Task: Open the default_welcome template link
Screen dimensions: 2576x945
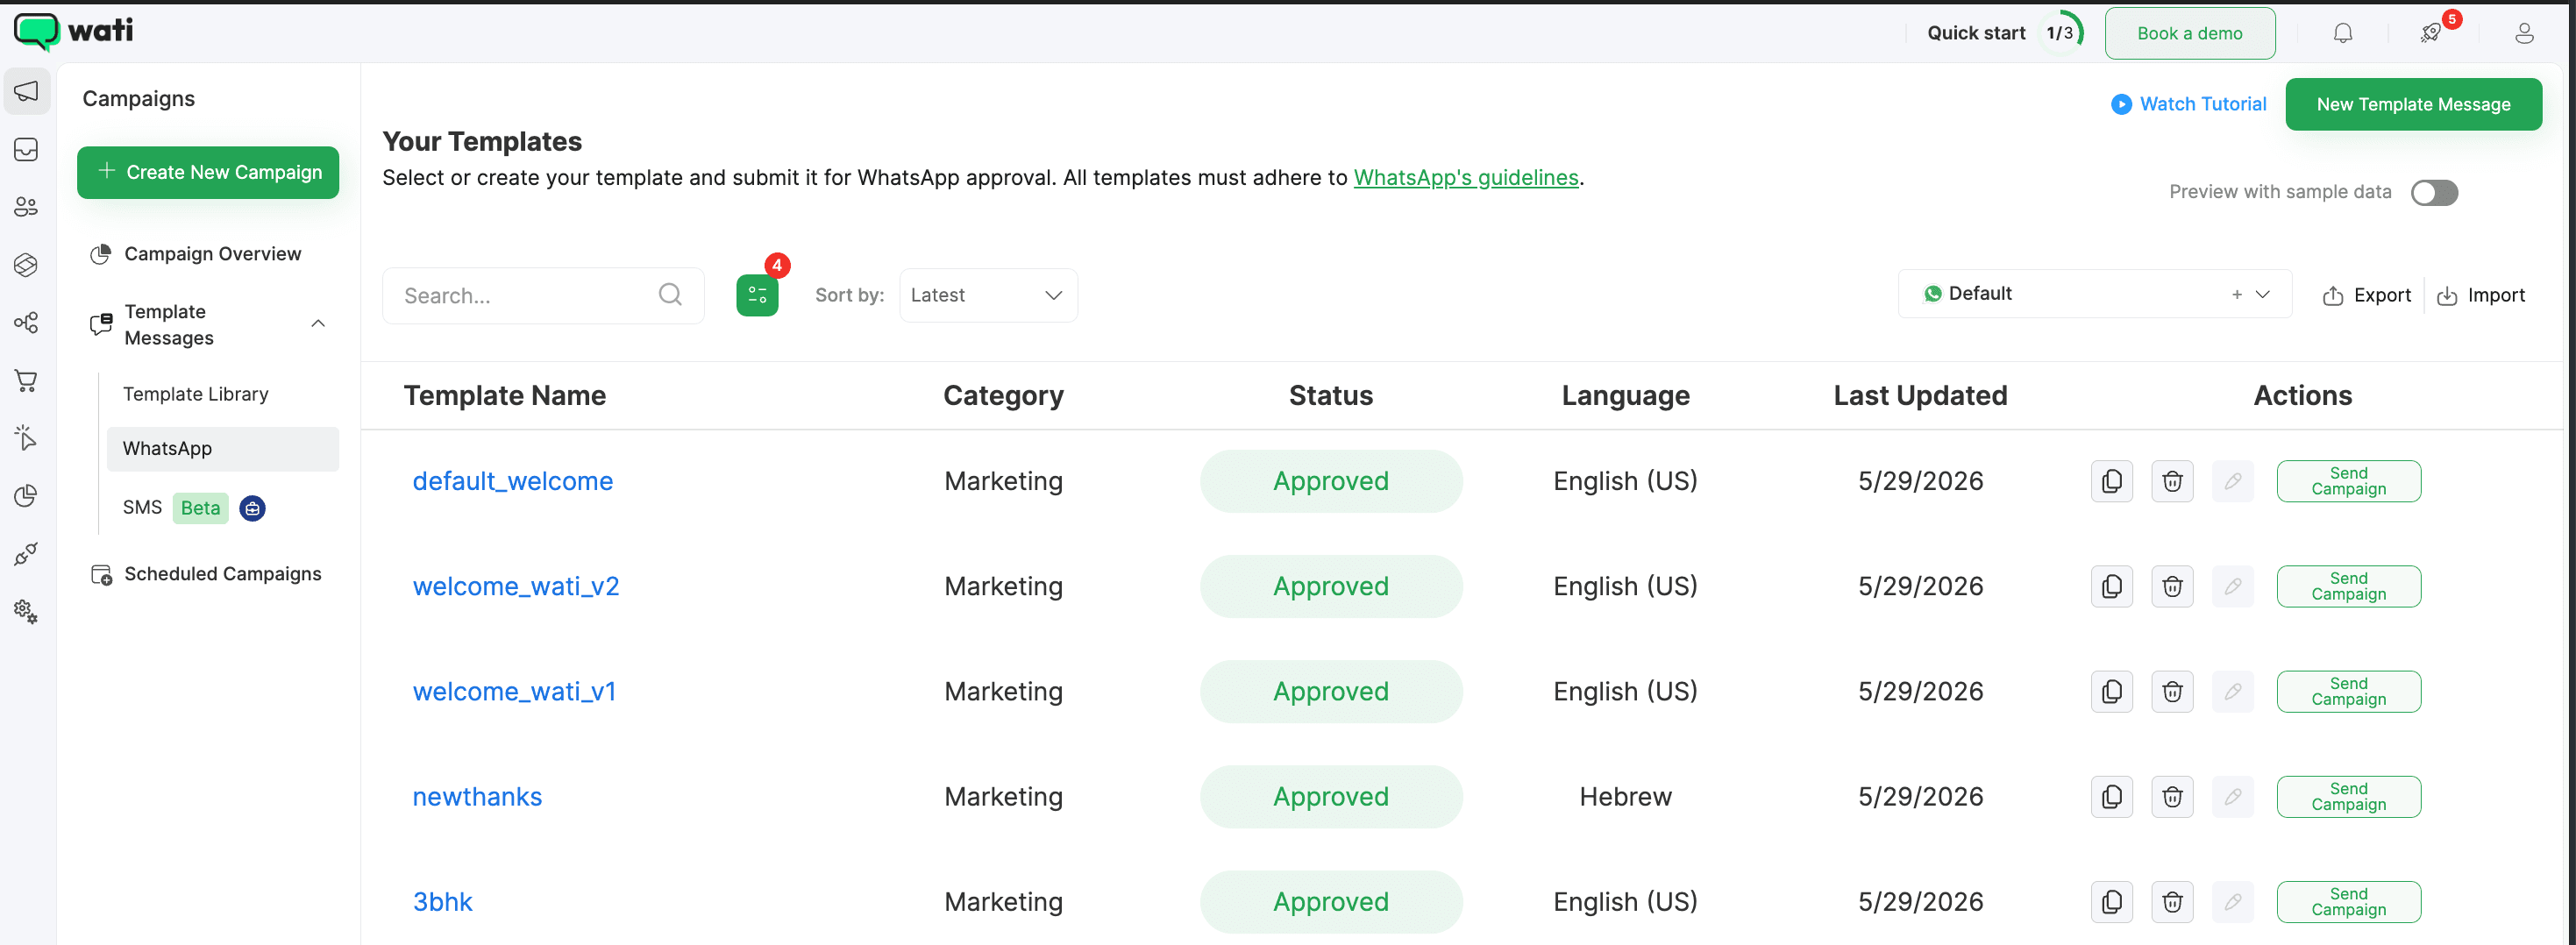Action: tap(512, 481)
